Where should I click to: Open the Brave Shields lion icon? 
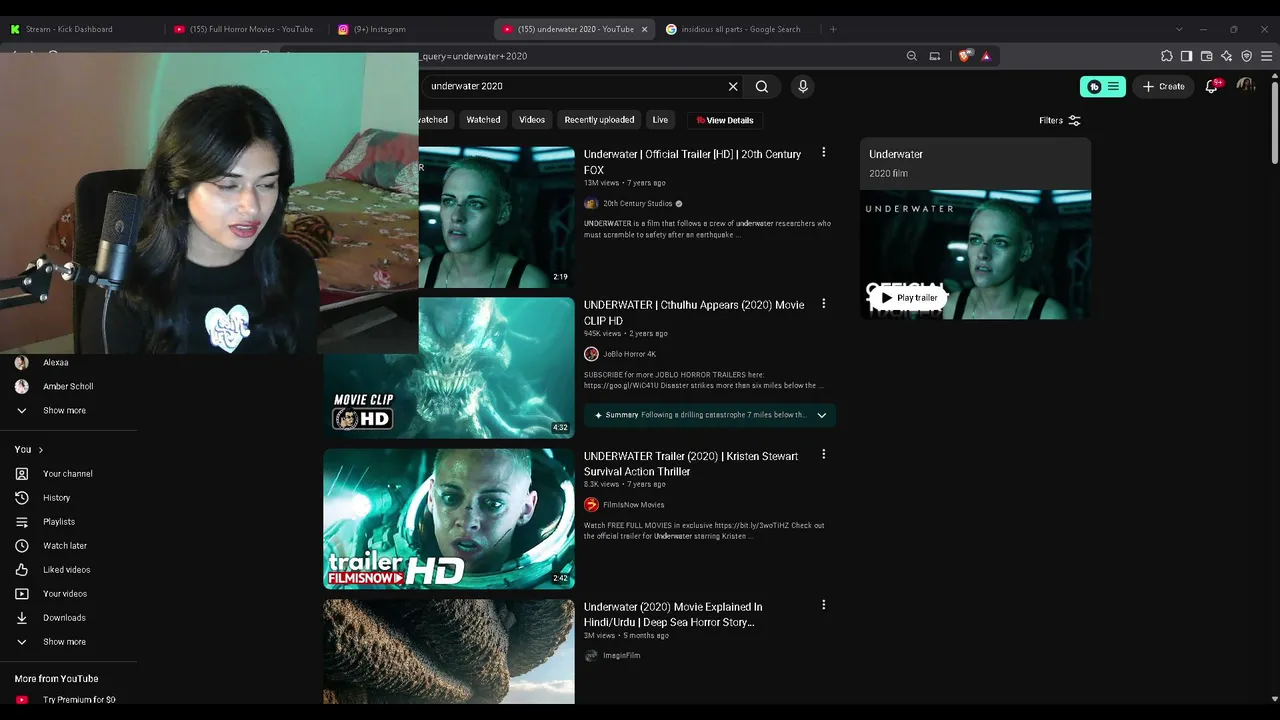click(964, 56)
